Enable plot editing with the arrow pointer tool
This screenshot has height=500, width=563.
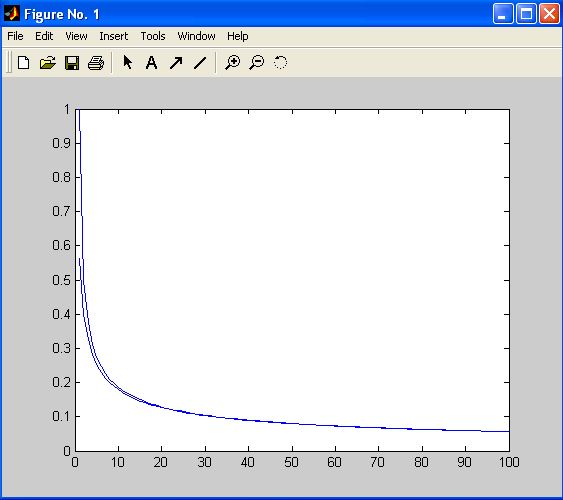pos(127,62)
